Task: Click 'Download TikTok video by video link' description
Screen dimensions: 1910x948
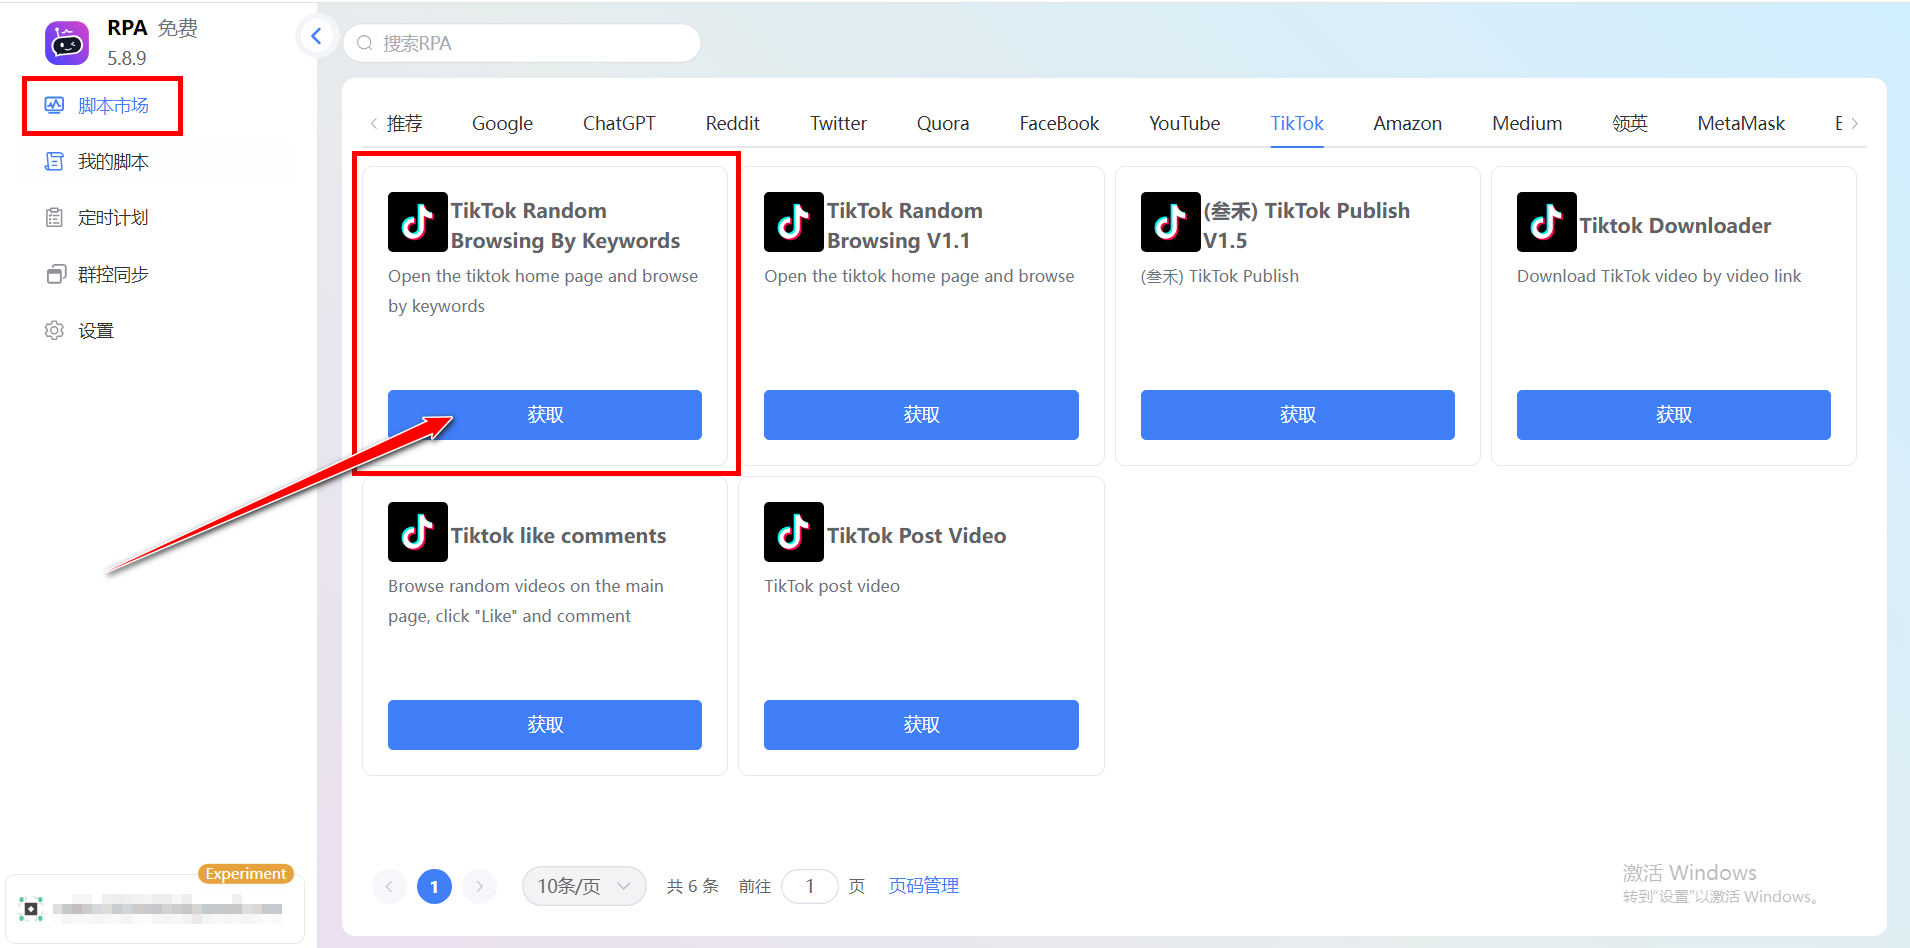Action: (x=1659, y=276)
